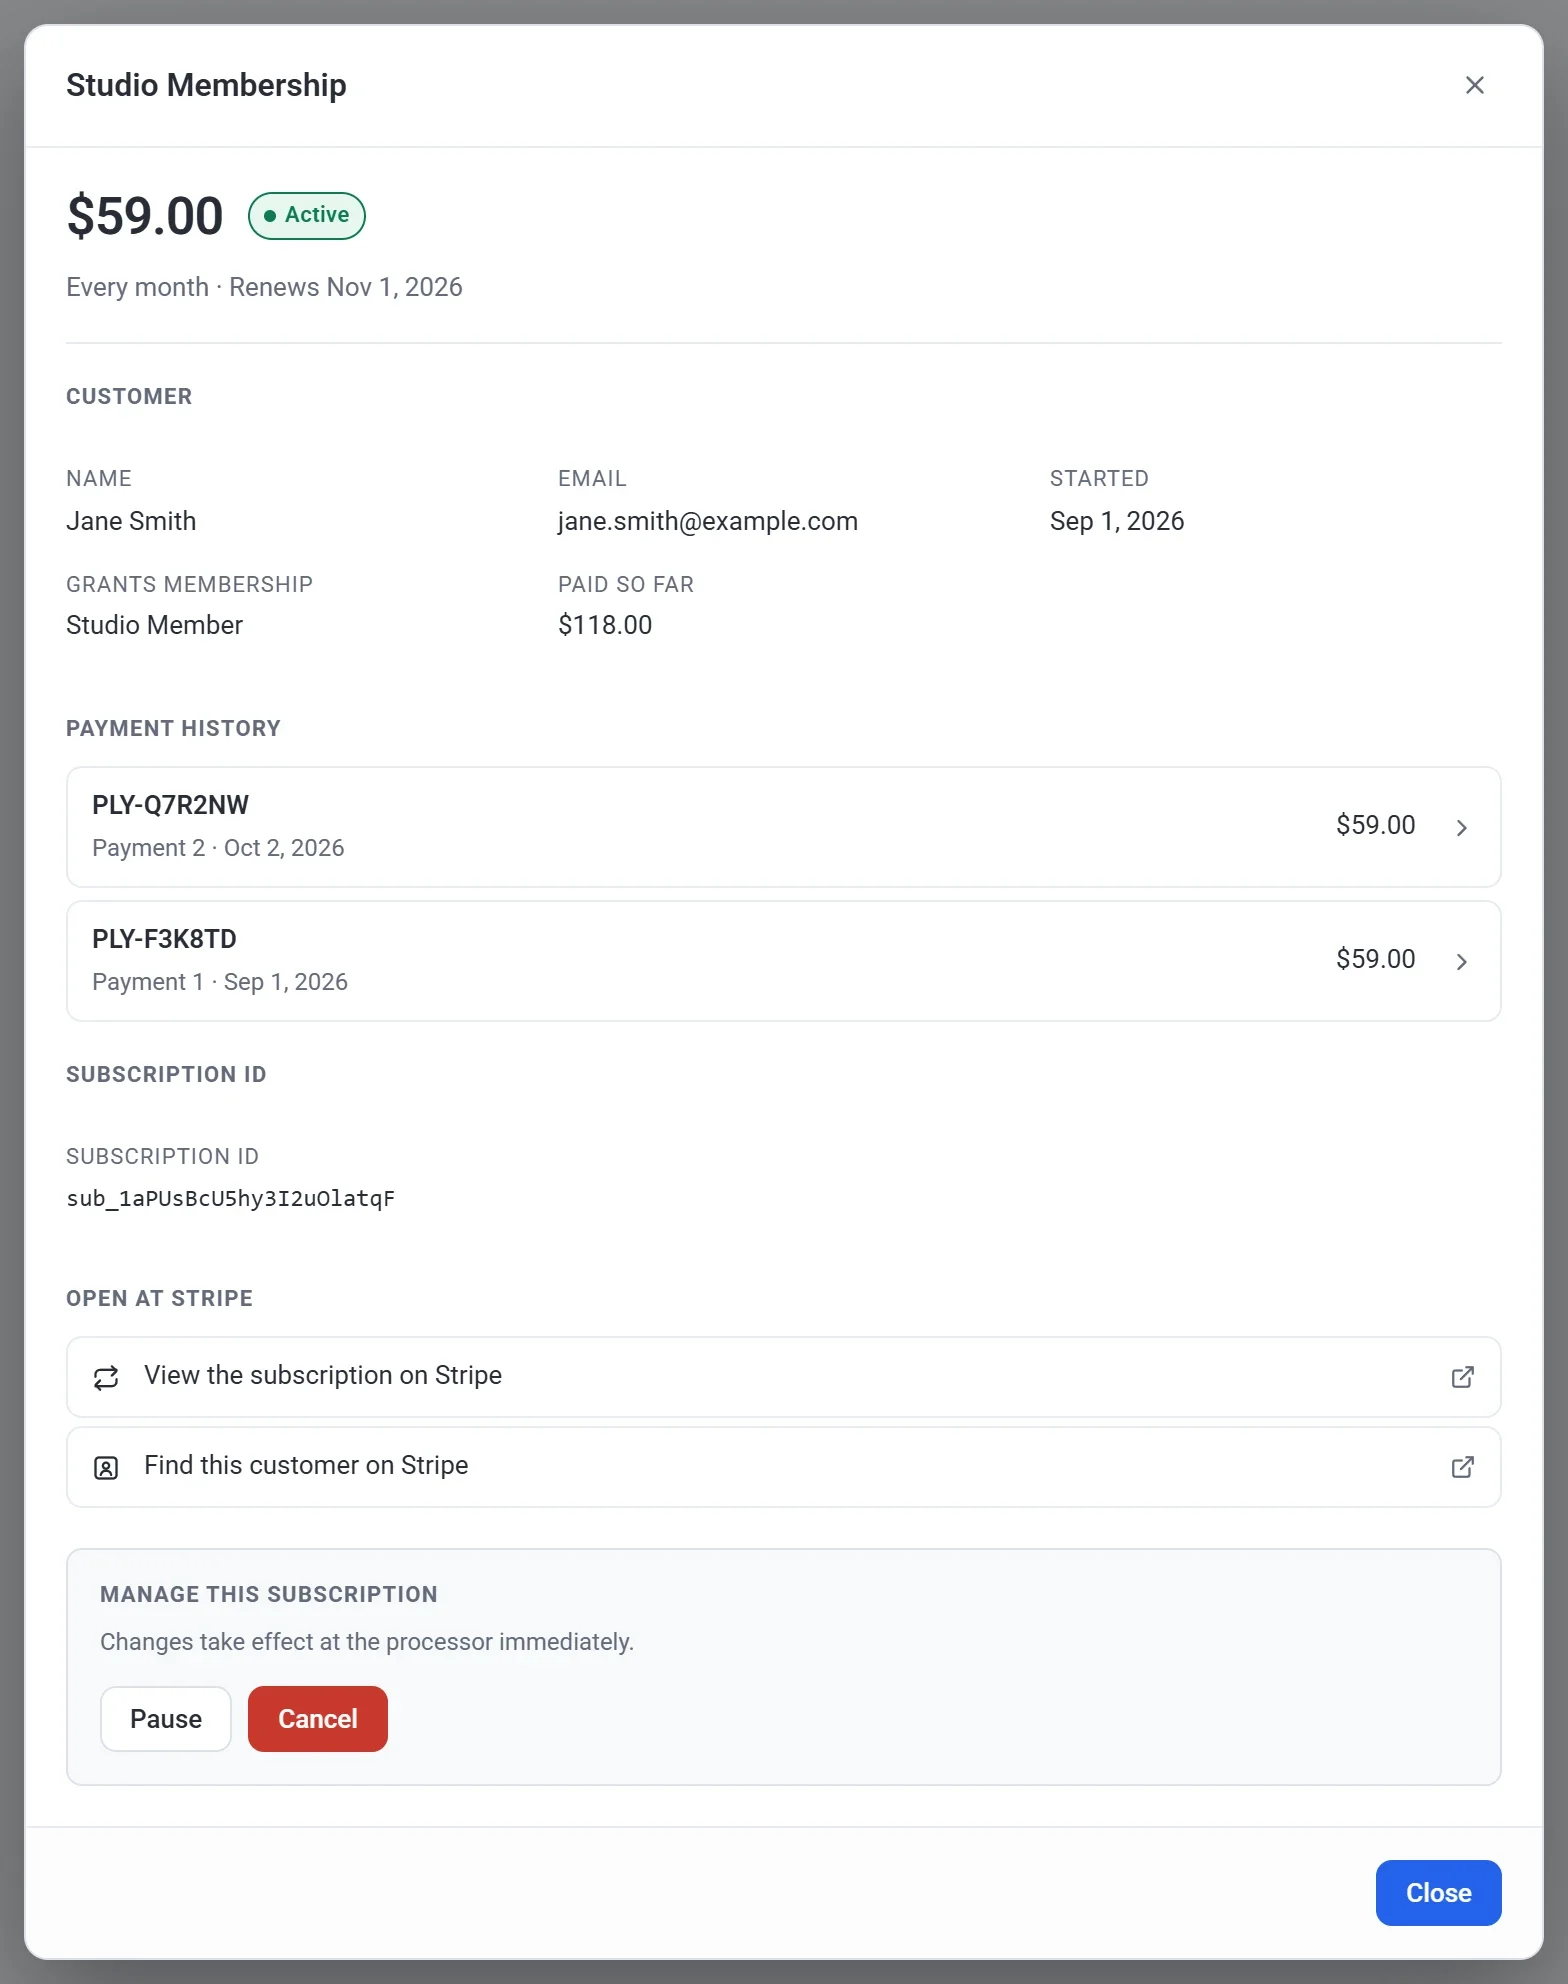Viewport: 1568px width, 1984px height.
Task: Click external link icon for View subscription
Action: tap(1462, 1377)
